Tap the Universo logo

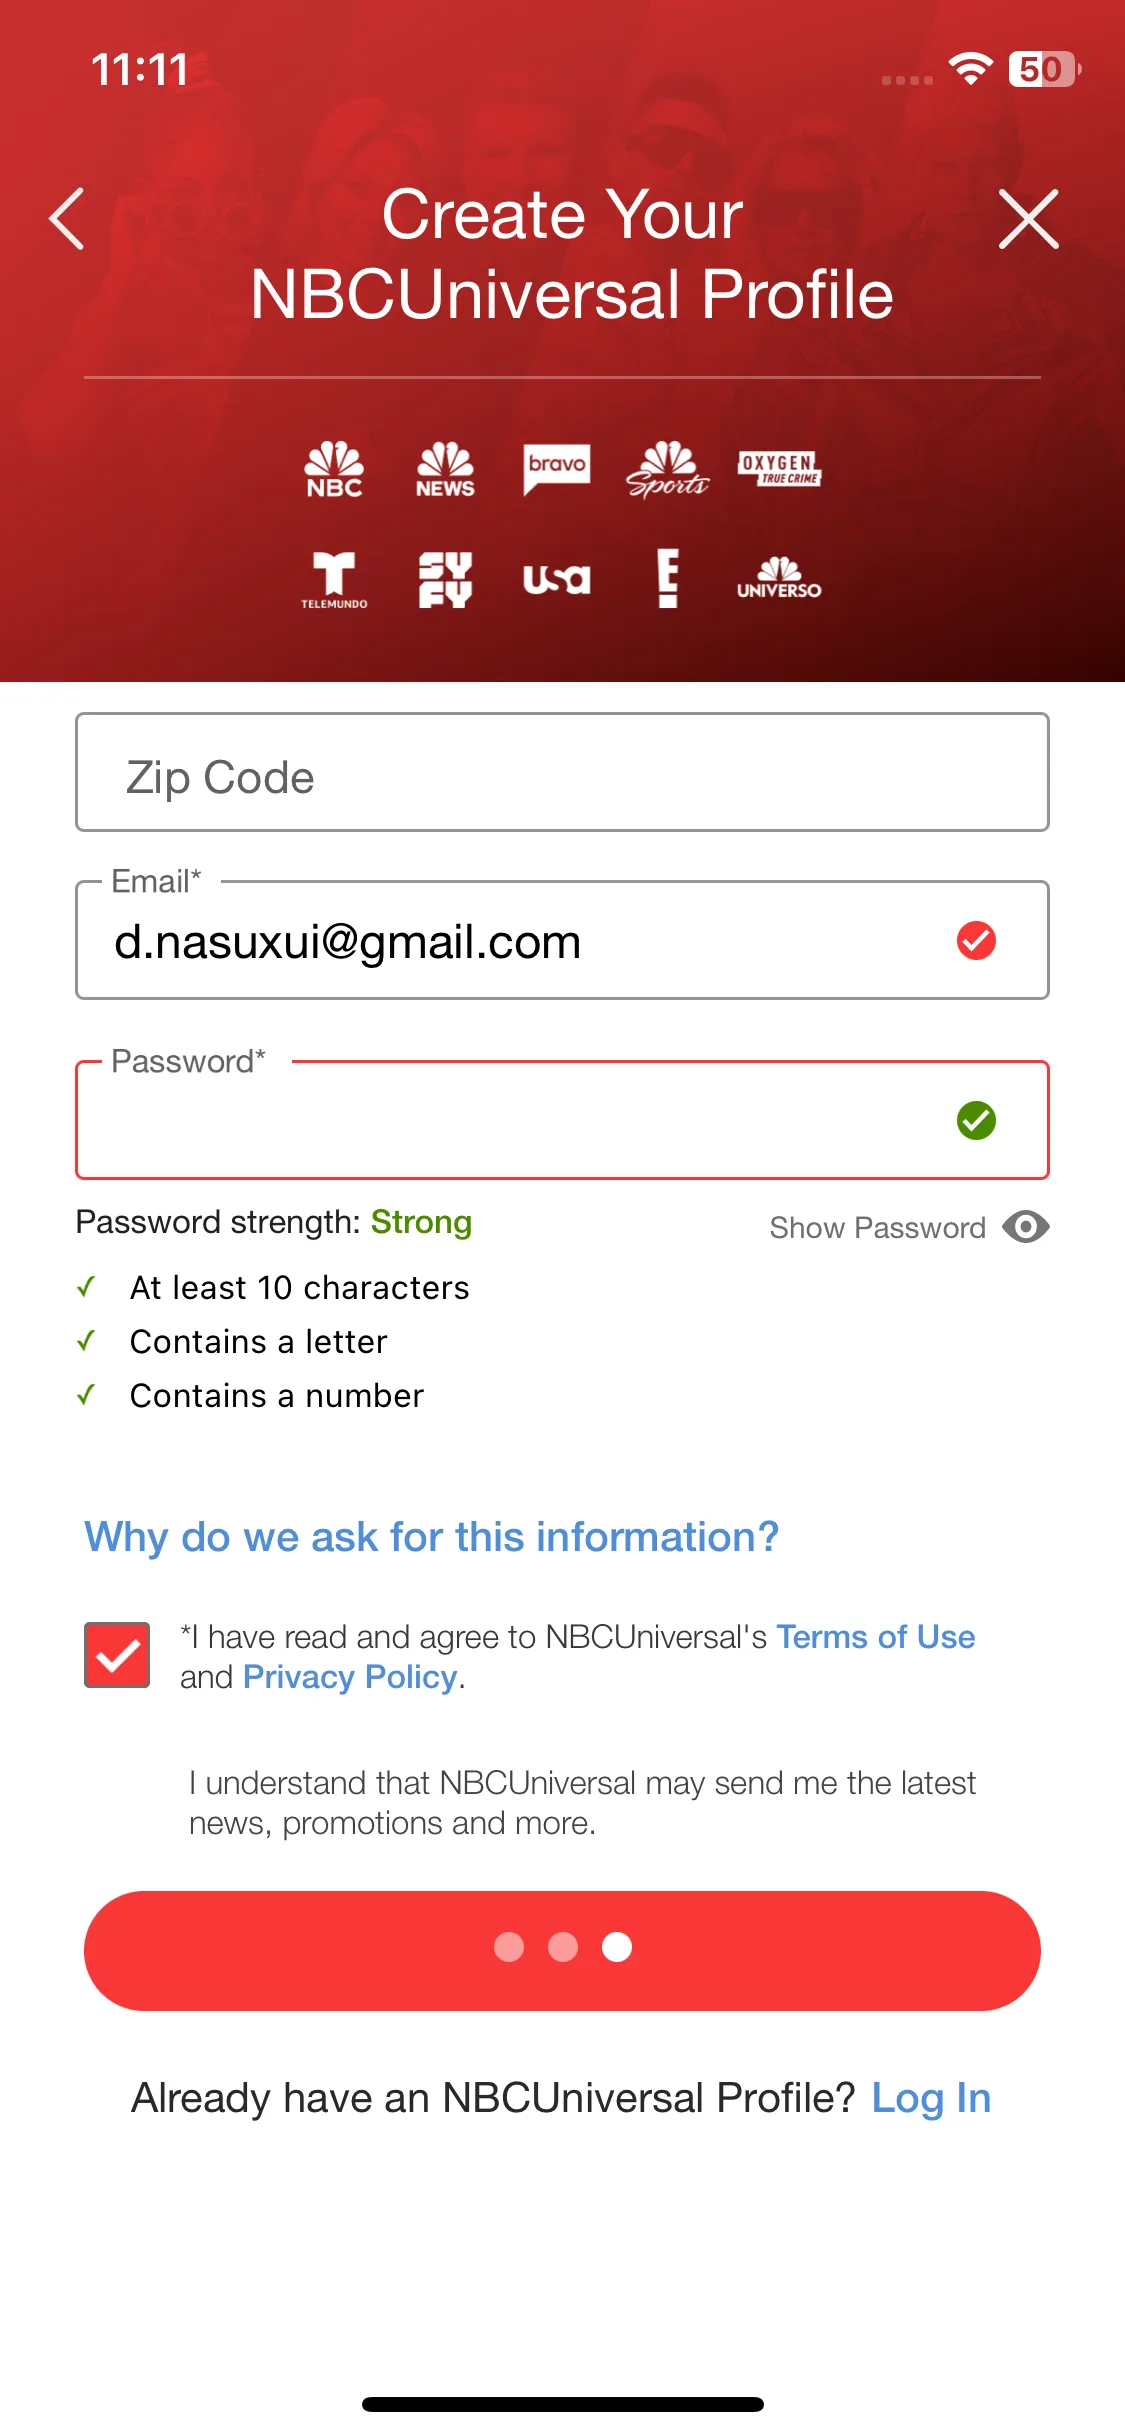tap(779, 579)
